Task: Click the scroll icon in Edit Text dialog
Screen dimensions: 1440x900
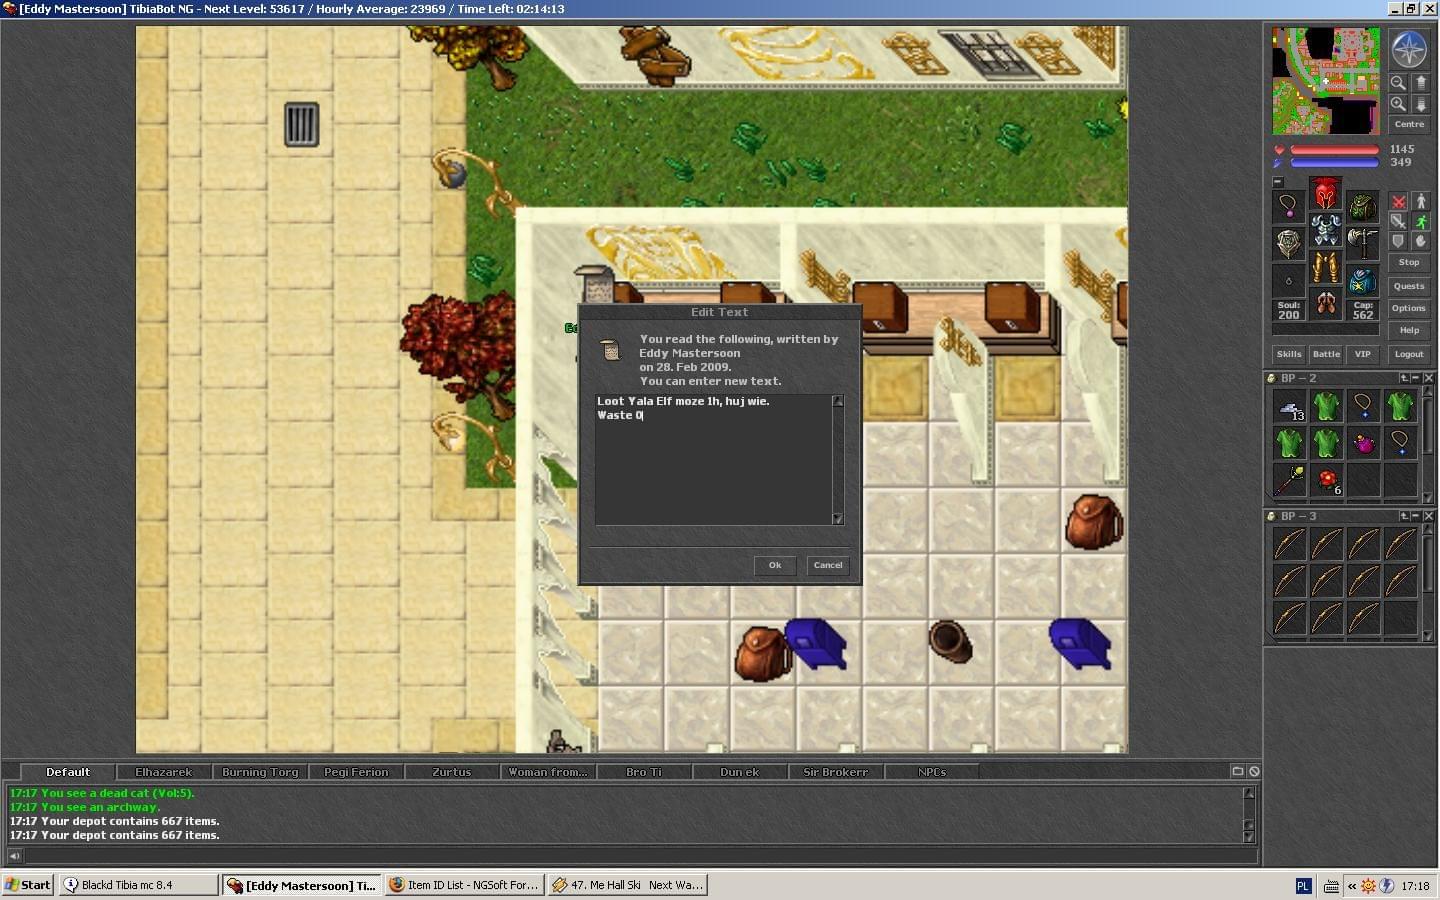Action: pyautogui.click(x=610, y=350)
